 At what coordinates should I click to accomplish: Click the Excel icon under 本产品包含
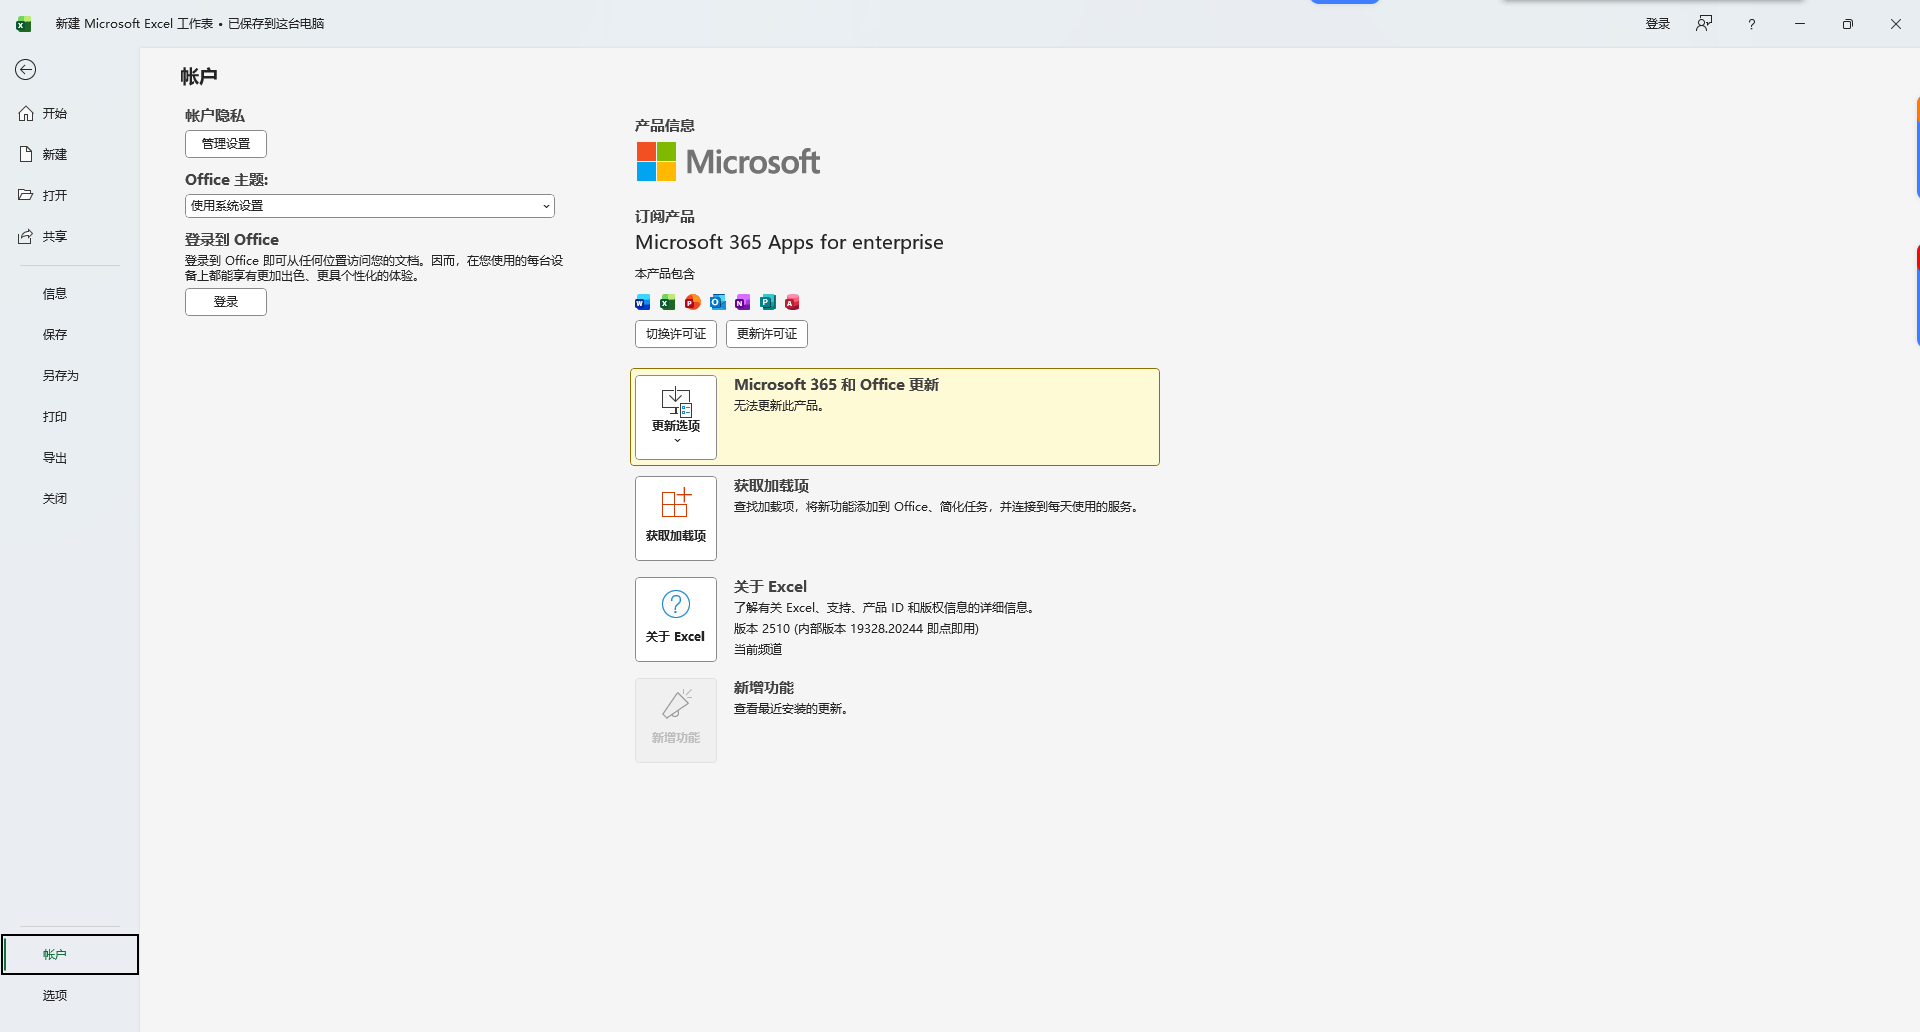(667, 302)
